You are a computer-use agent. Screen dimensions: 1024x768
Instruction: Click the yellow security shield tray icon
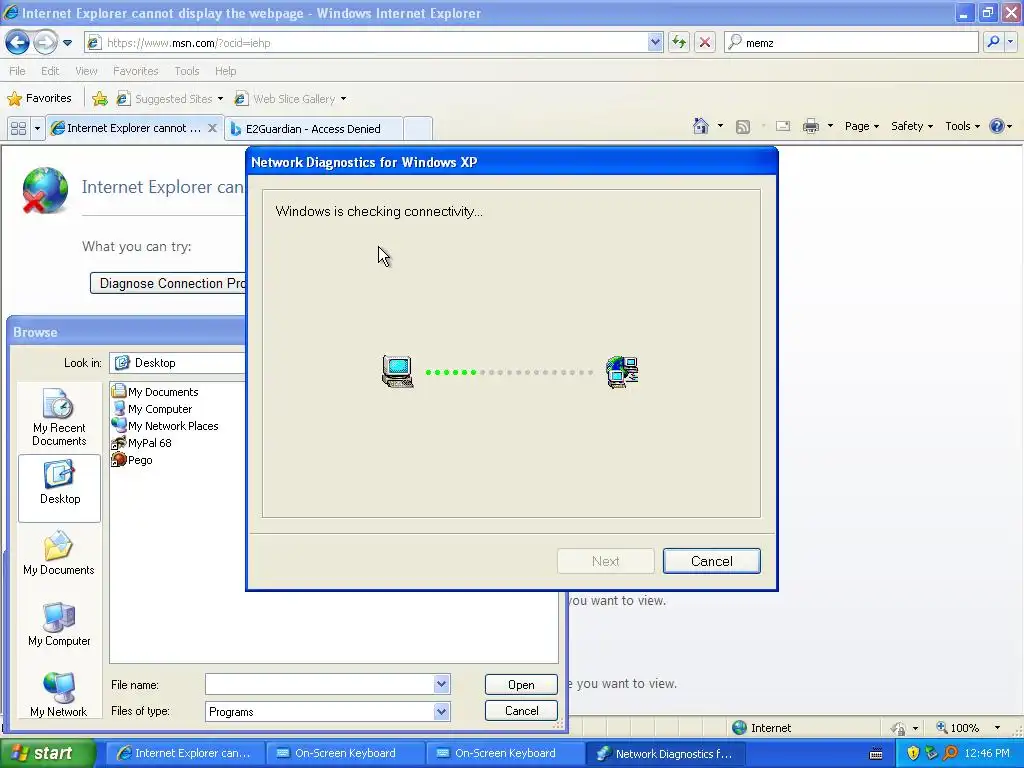pyautogui.click(x=913, y=753)
